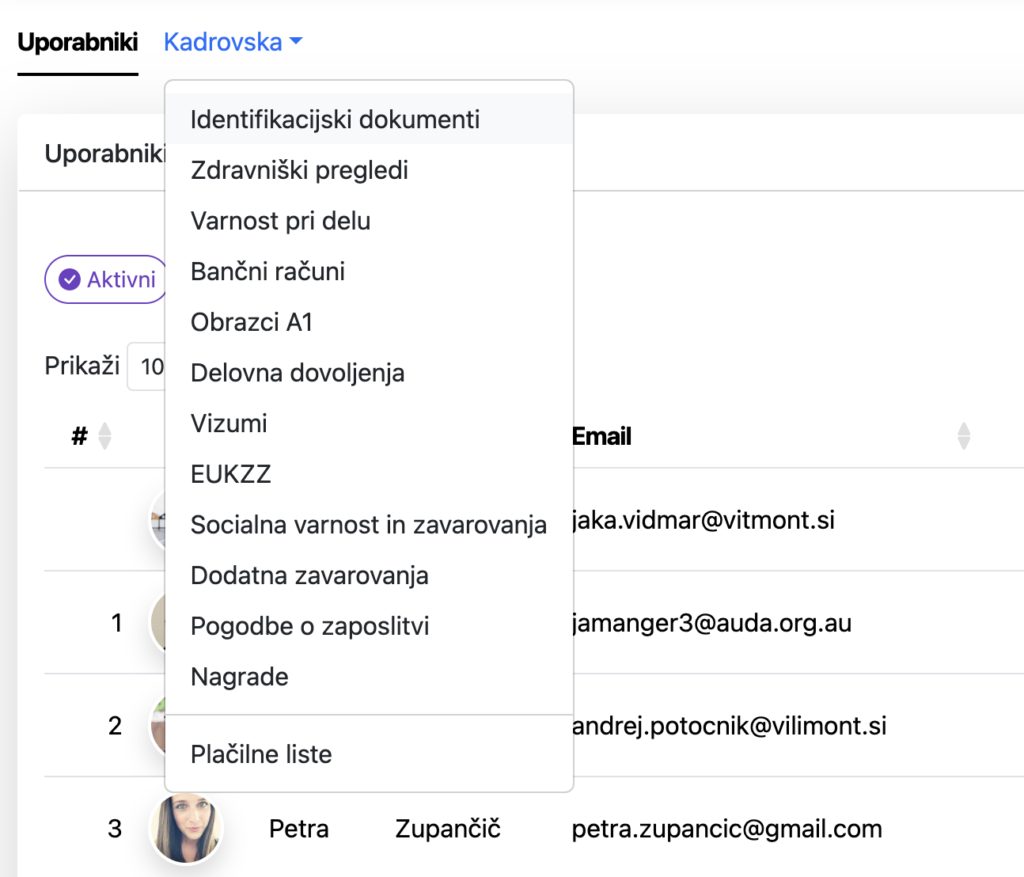
Task: Open Dodatna zavarovanja entry
Action: (x=309, y=576)
